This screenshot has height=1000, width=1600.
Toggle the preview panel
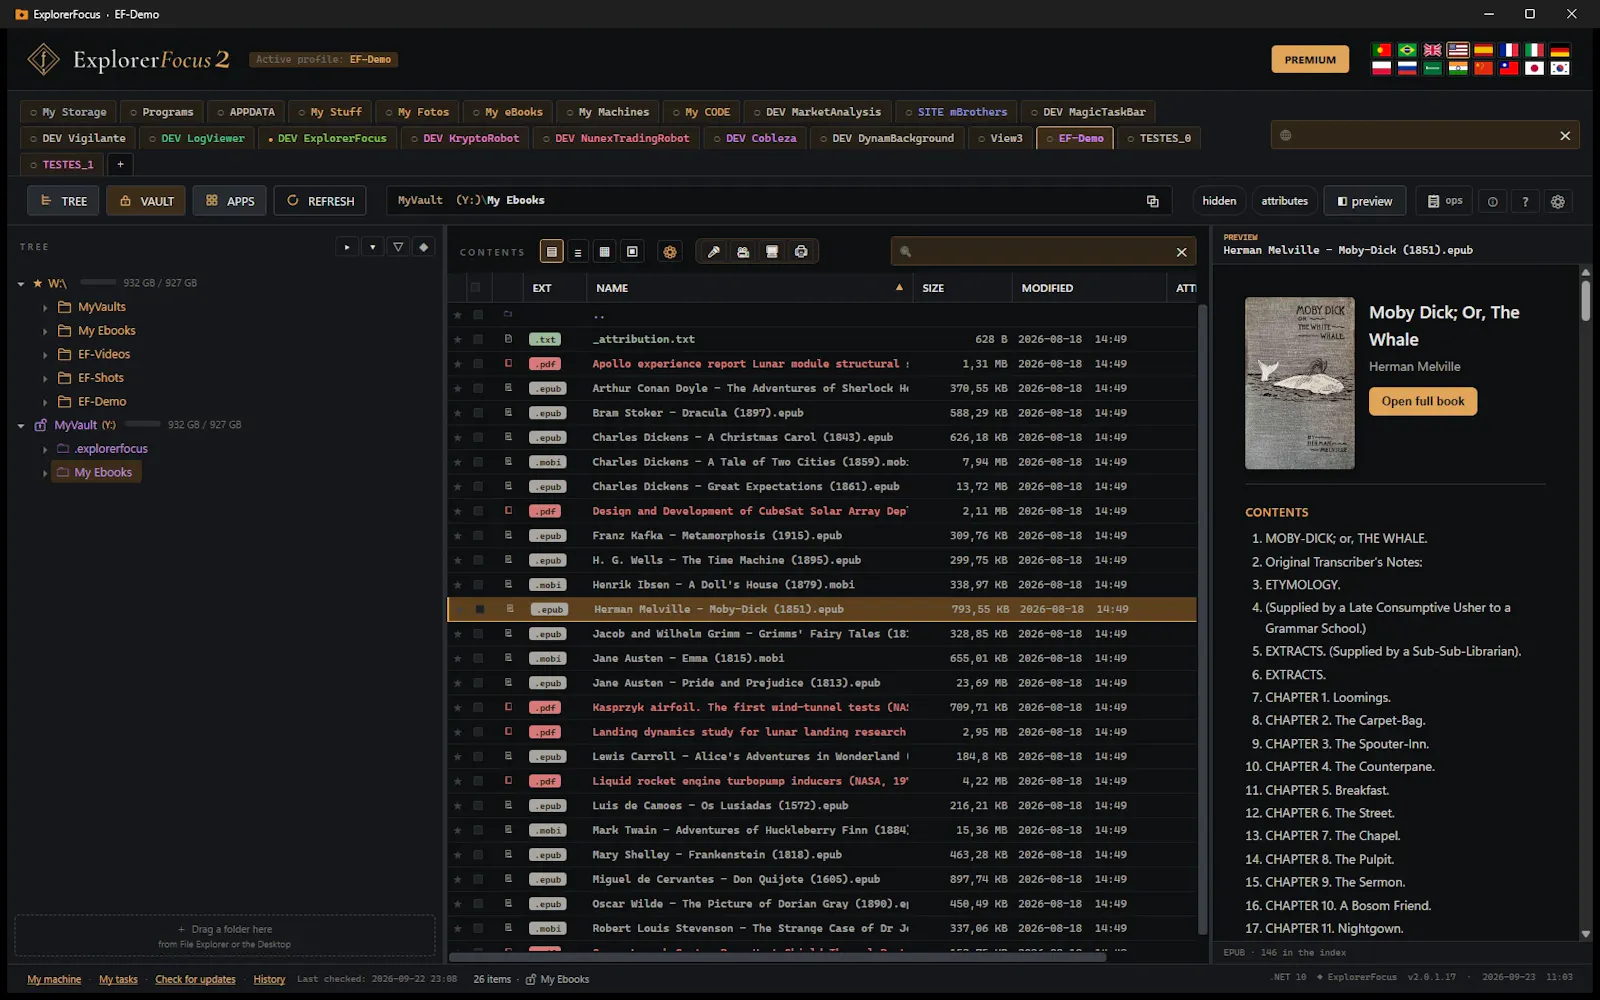(x=1365, y=201)
